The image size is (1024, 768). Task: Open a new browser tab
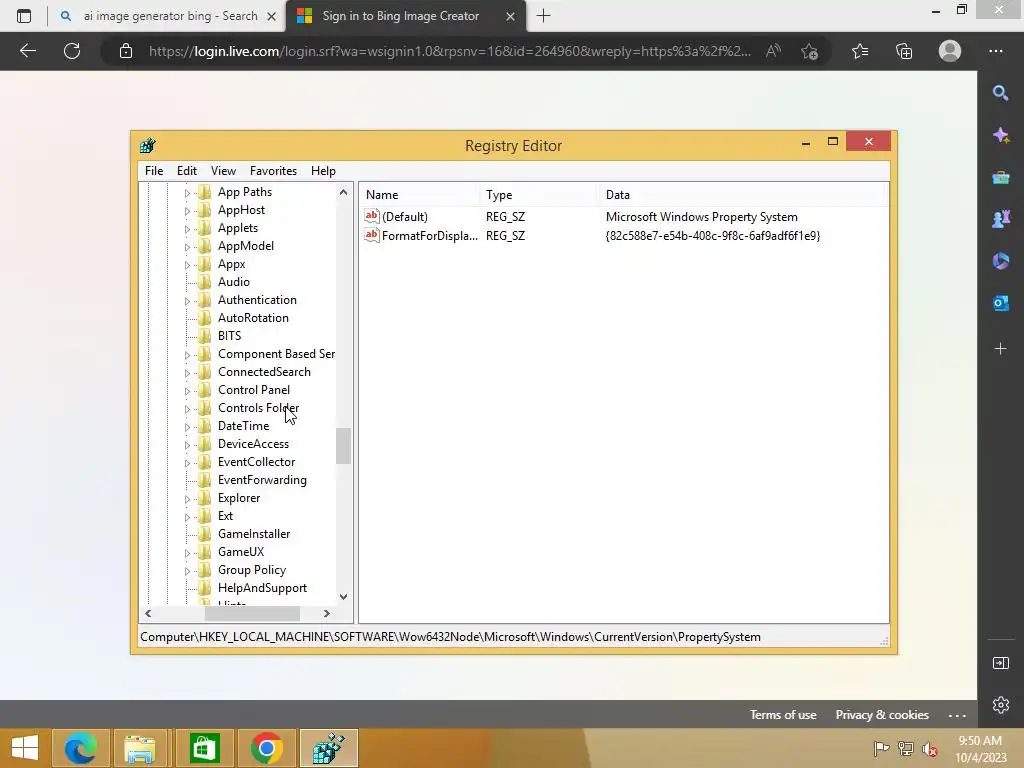point(543,16)
